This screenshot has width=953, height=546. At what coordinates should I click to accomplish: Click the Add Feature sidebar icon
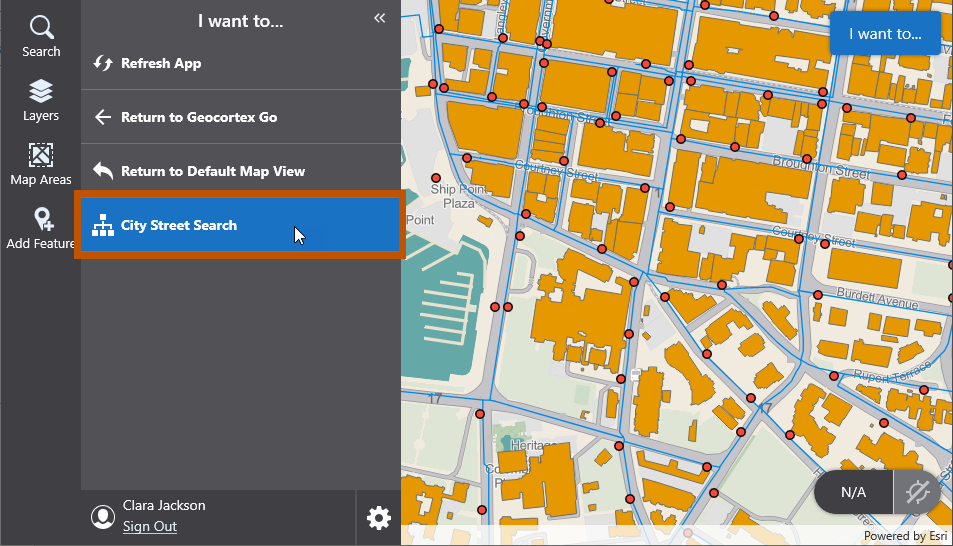(x=42, y=228)
